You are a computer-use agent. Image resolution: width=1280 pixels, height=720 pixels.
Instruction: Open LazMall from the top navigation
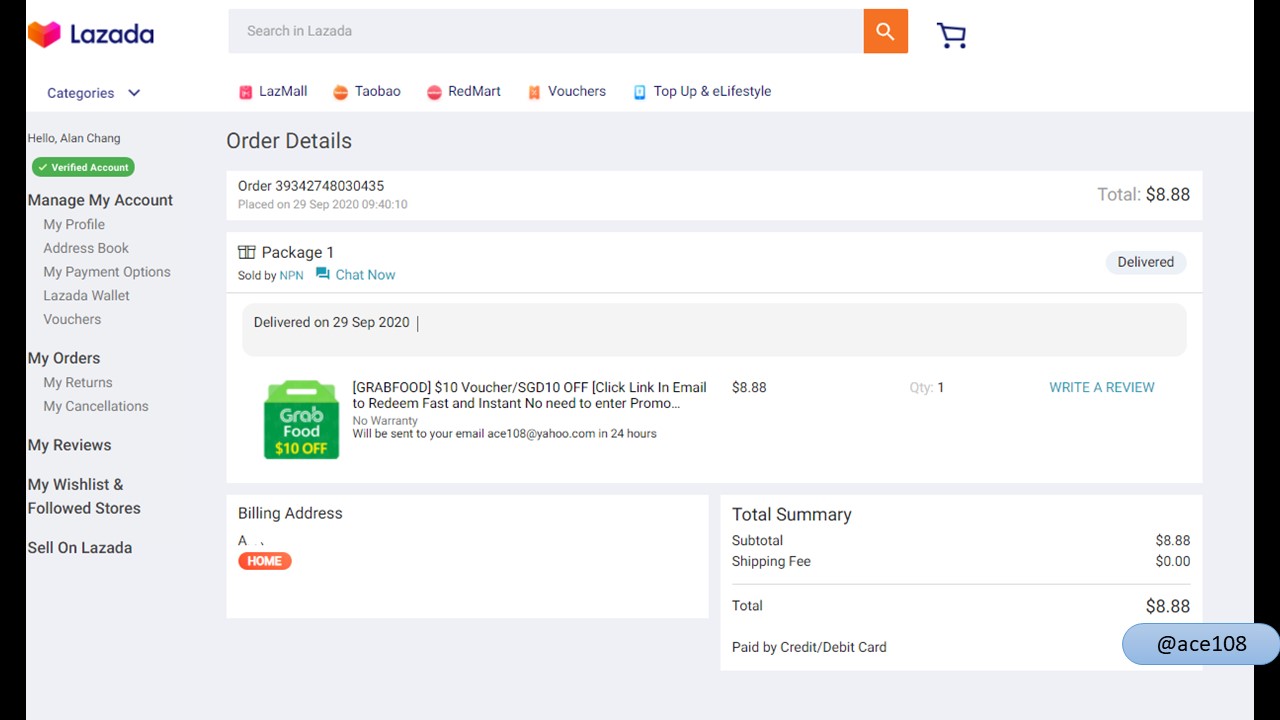point(283,91)
